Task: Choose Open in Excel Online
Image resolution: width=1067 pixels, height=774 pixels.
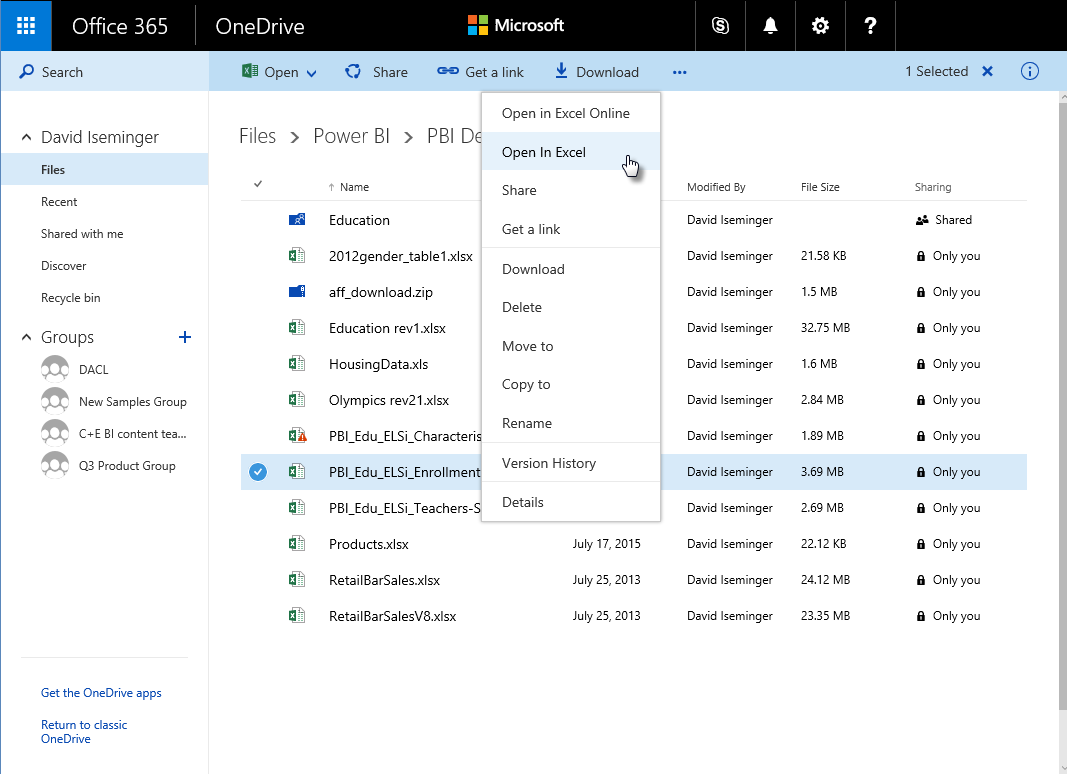Action: tap(571, 113)
